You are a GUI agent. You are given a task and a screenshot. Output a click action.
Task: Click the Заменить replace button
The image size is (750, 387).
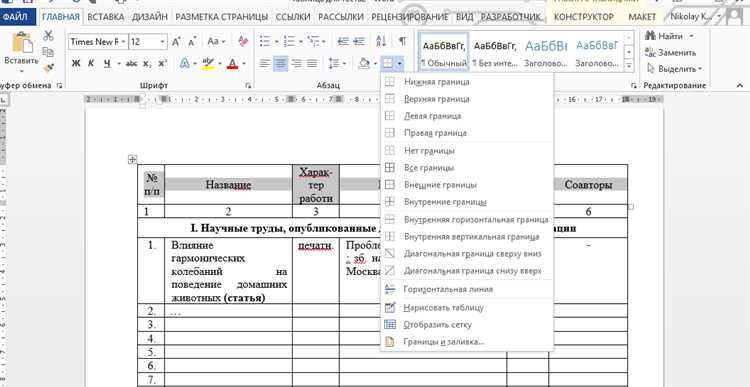tap(671, 53)
